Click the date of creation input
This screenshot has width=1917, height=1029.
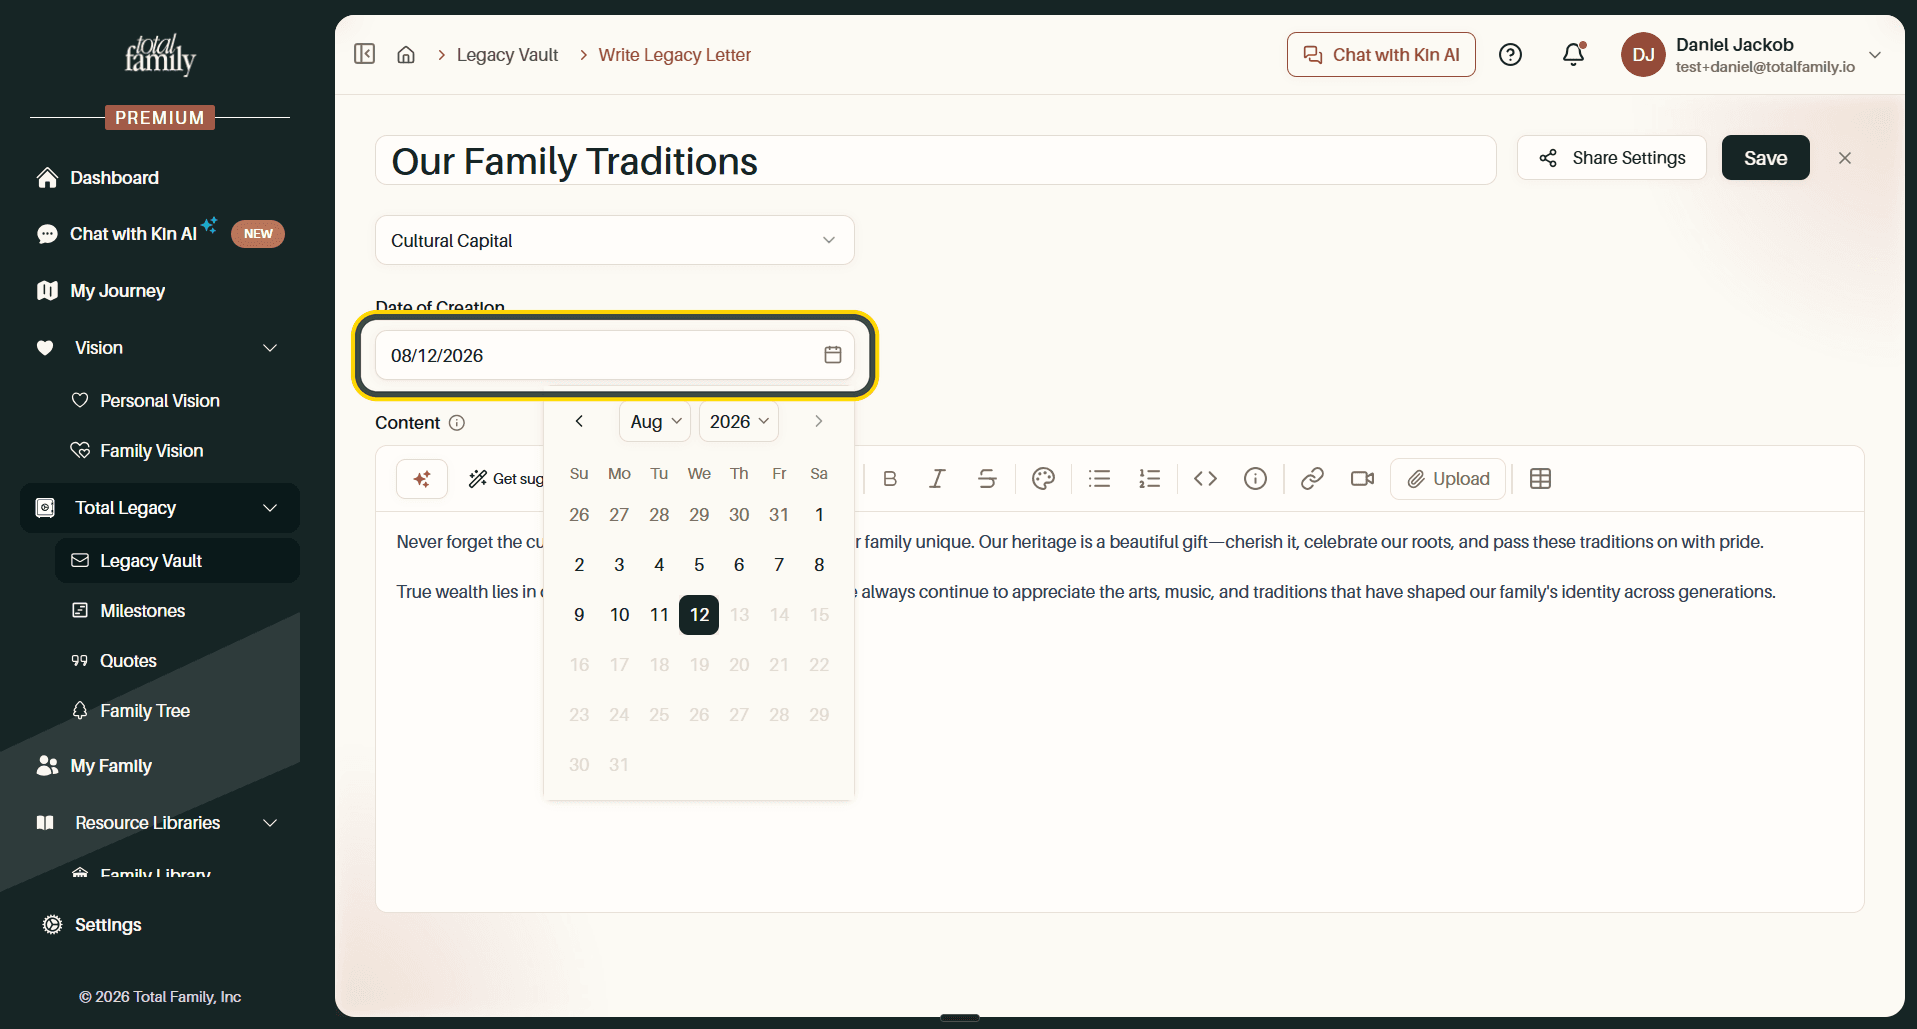click(614, 355)
